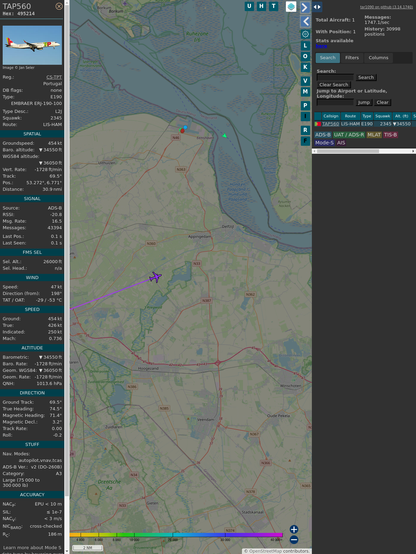Screen dimensions: 416x554
Task: Open the stats available 'here' link
Action: tap(321, 46)
